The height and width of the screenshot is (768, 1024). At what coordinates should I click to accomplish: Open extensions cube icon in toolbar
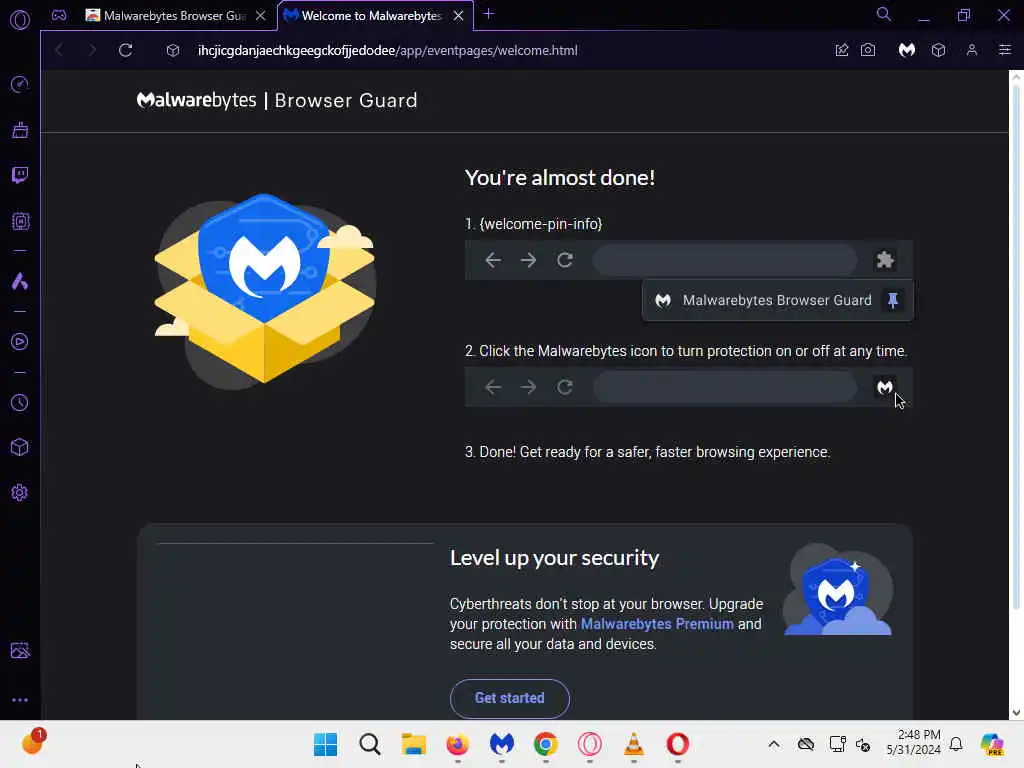tap(938, 50)
